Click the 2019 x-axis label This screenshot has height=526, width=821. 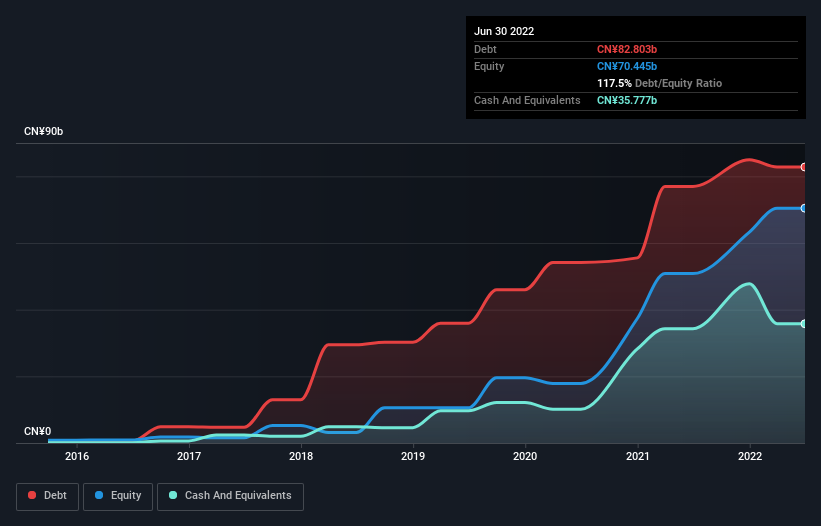point(413,456)
